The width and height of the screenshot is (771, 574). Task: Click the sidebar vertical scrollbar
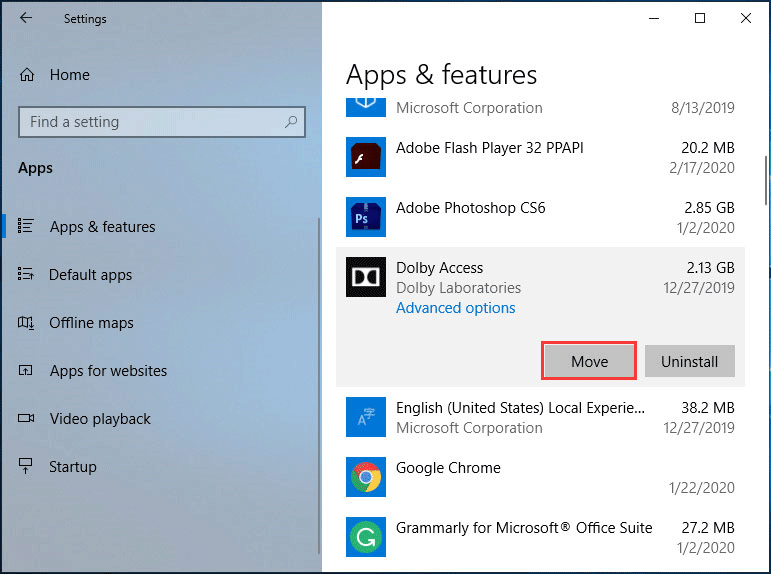[319, 386]
